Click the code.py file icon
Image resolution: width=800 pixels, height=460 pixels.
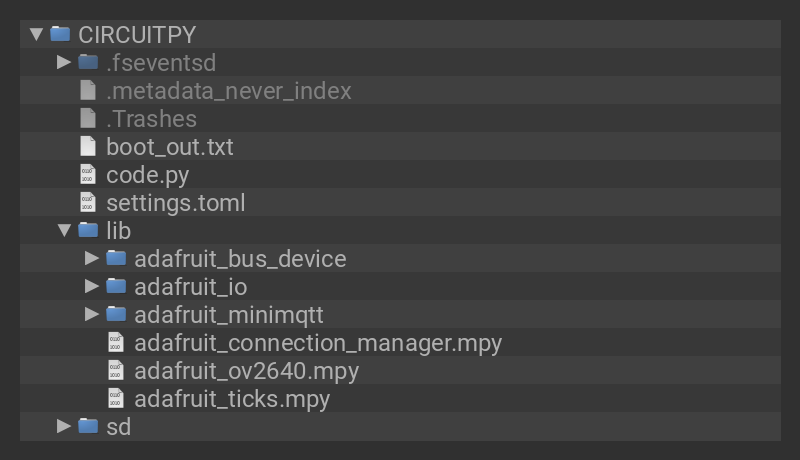[88, 174]
